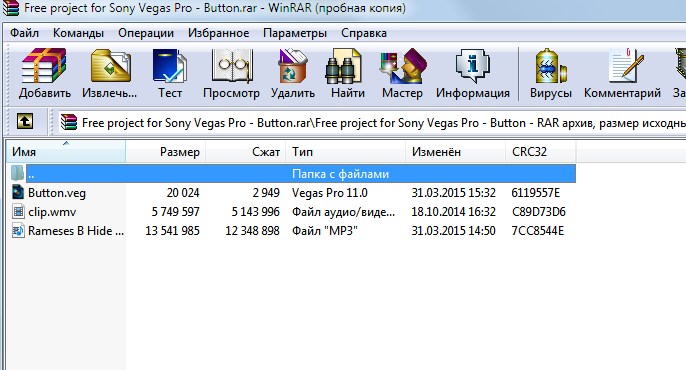
Task: Select the Button.veg file name
Action: click(x=57, y=193)
